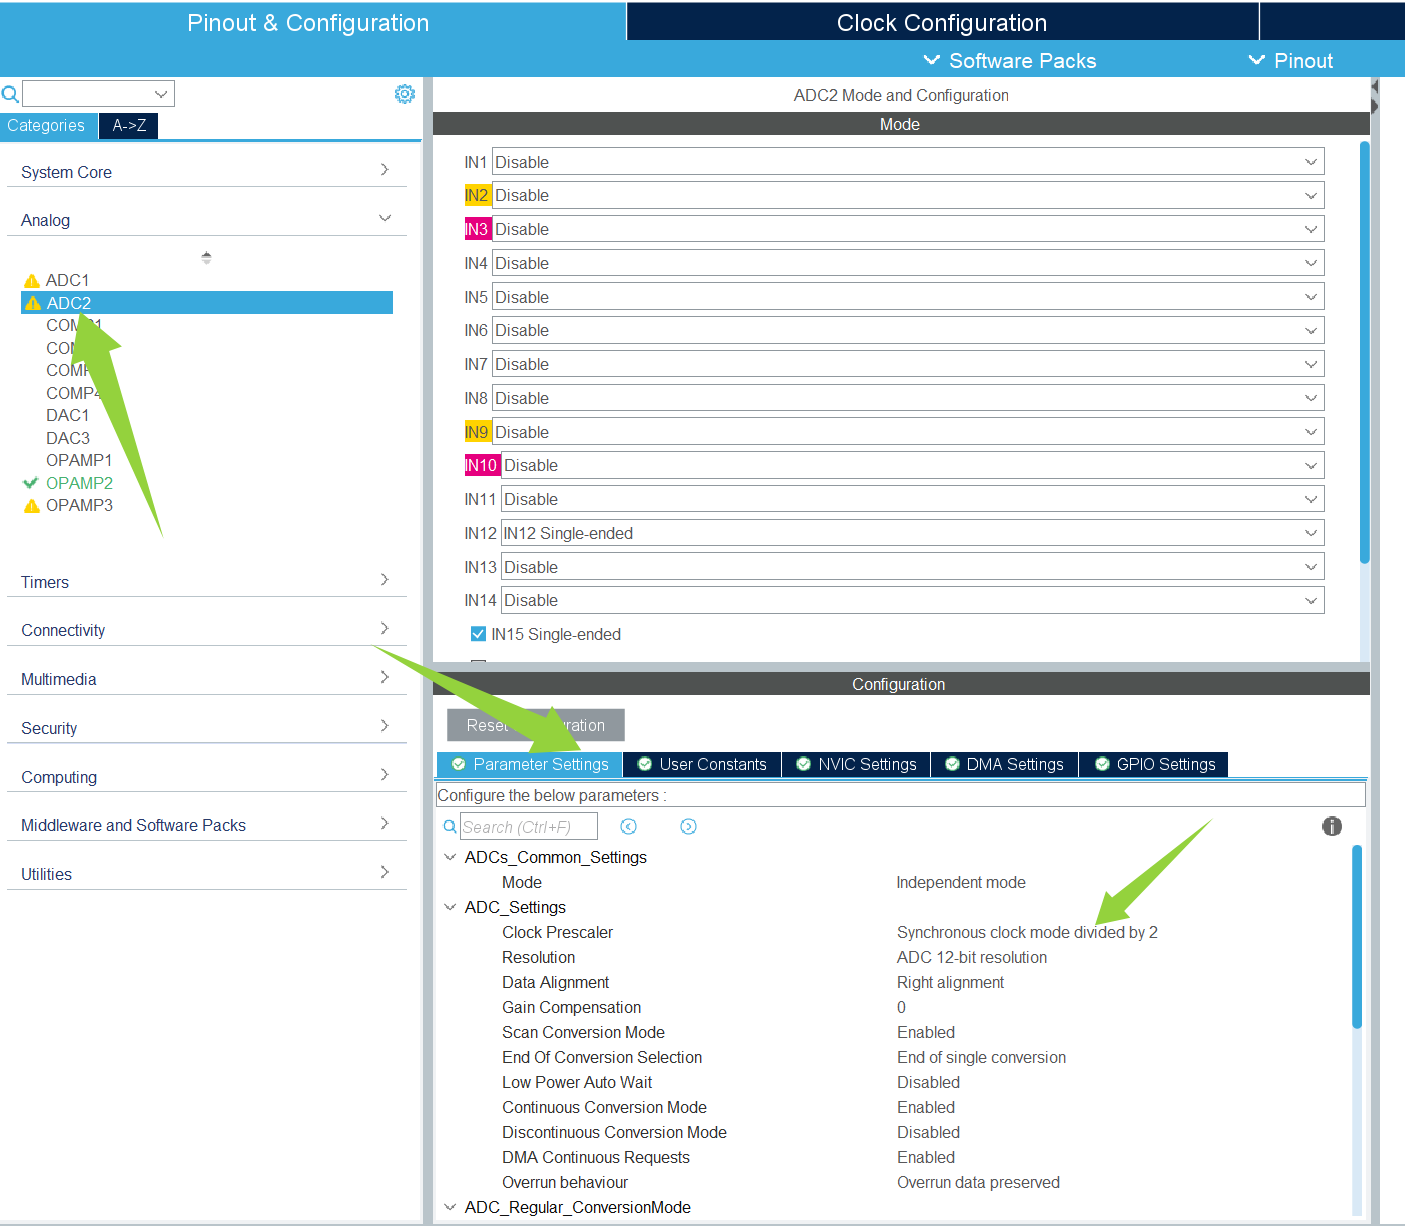
Task: Collapse the ADC_Regular_ConversionMode group
Action: [450, 1207]
